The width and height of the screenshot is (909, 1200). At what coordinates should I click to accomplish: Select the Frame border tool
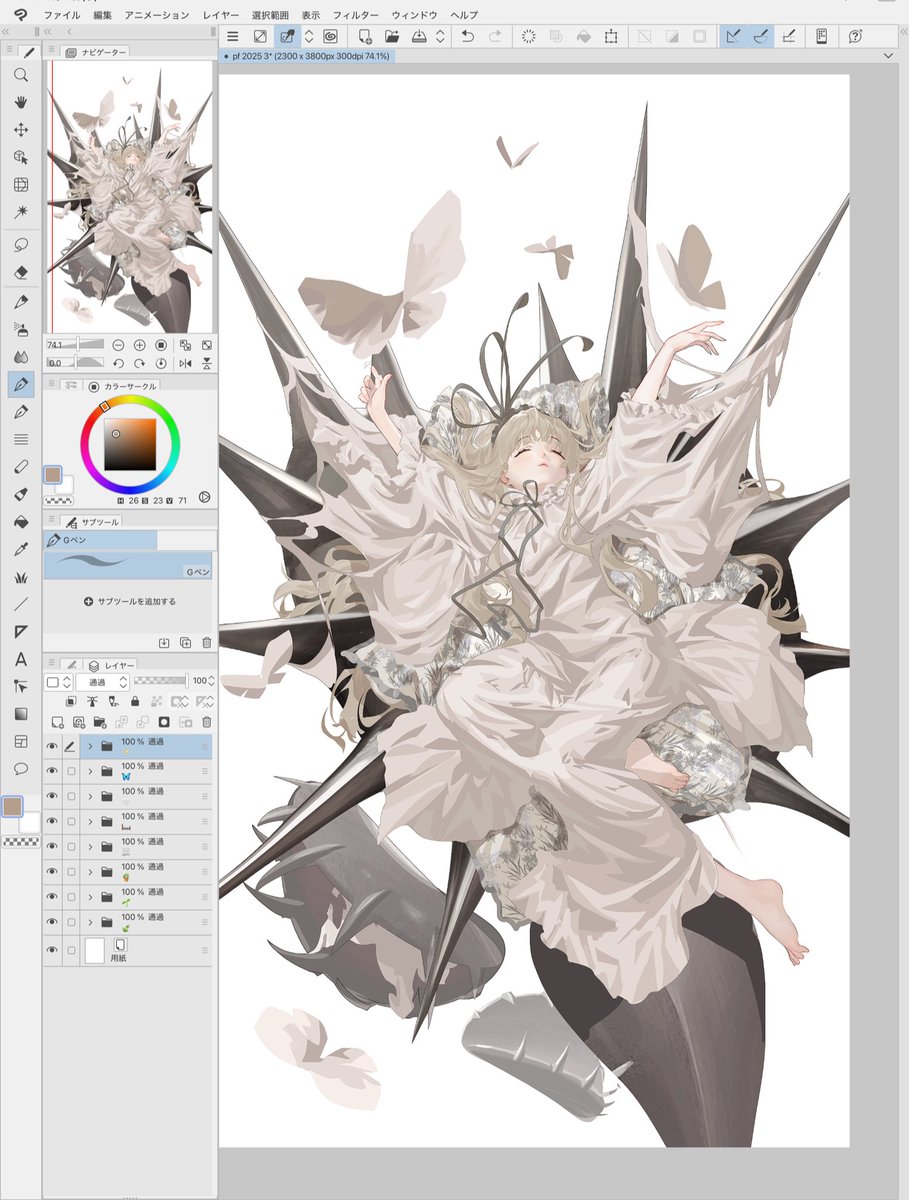21,741
